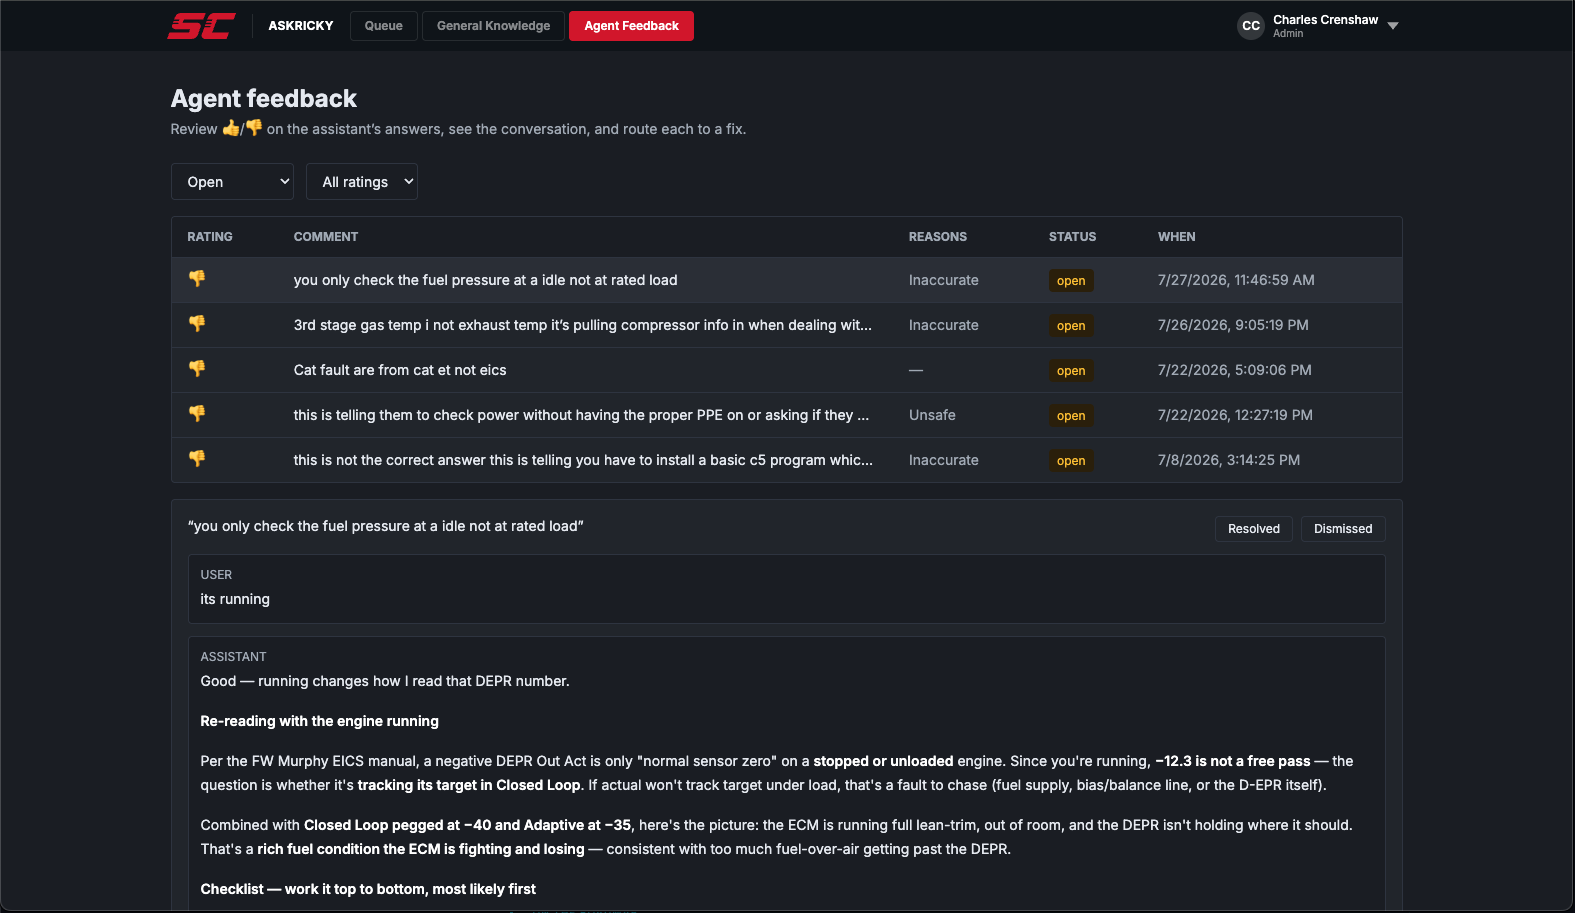Click thumbs-down icon on 3rd stage gas temp row
The image size is (1575, 913).
[x=197, y=323]
